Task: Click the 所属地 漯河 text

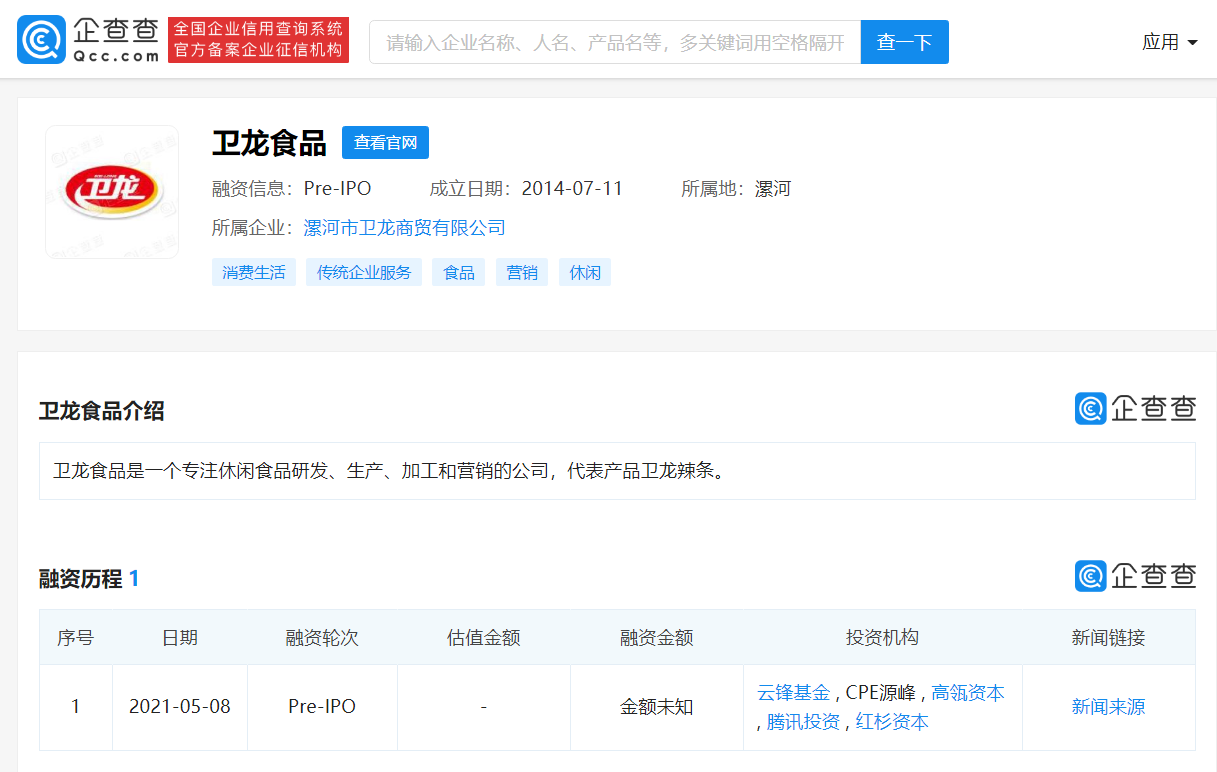Action: (x=736, y=188)
